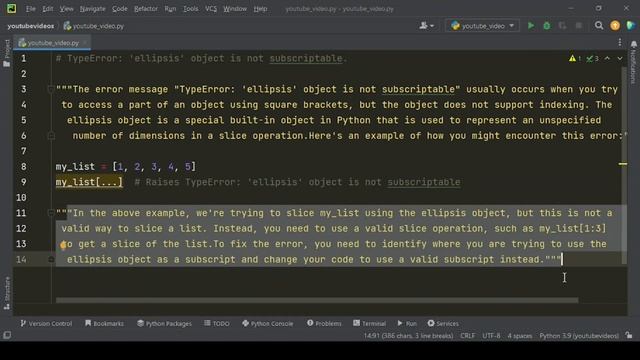Click the orange update notification icon
Viewport: 640px width, 360px height.
[615, 26]
